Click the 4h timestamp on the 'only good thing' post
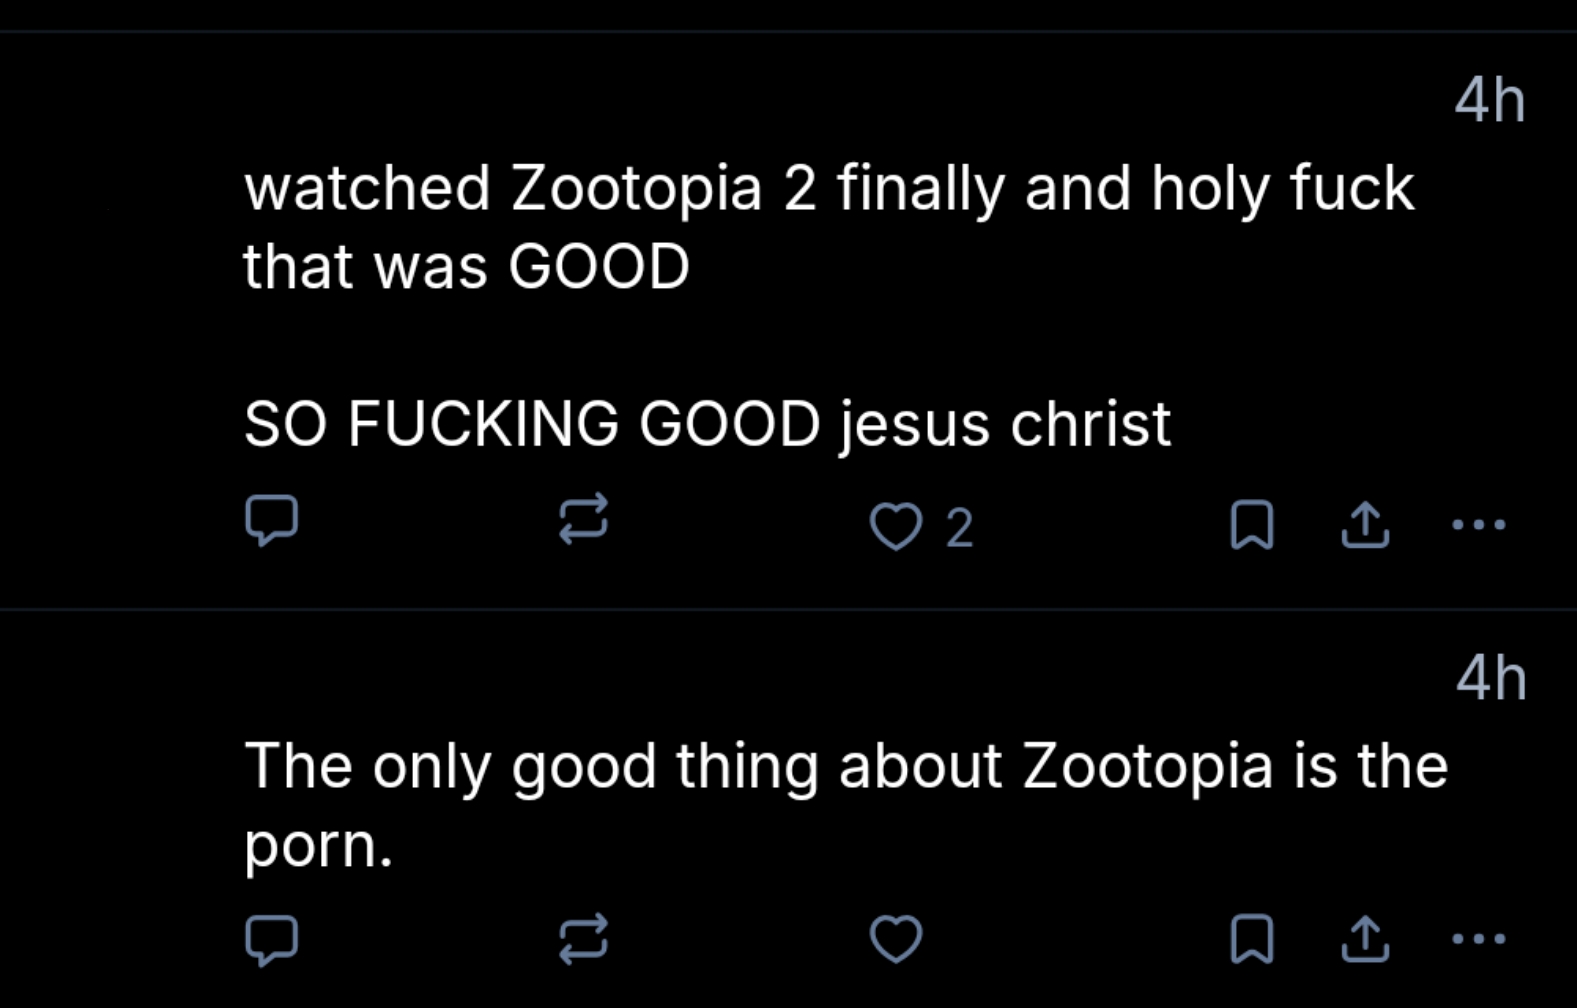The width and height of the screenshot is (1577, 1008). coord(1491,679)
